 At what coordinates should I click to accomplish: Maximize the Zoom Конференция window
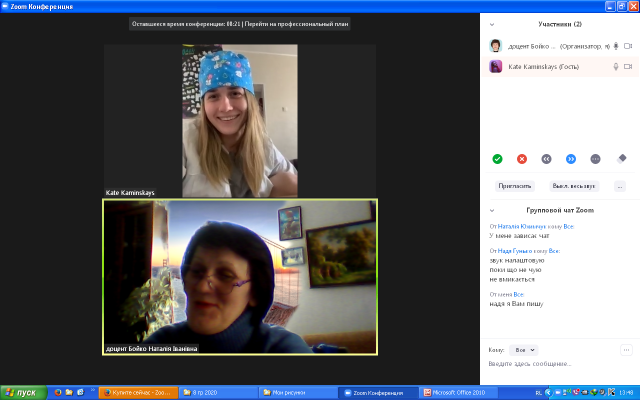pyautogui.click(x=622, y=6)
